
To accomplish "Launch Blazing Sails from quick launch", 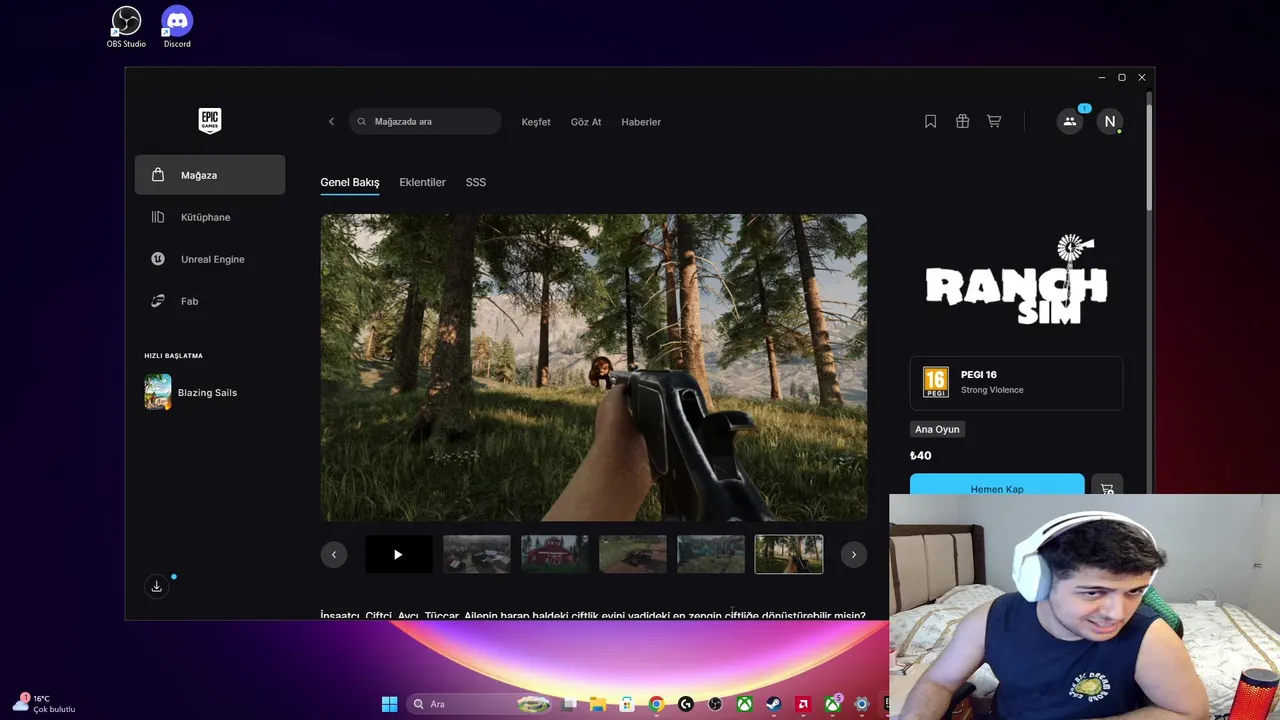I will pos(192,392).
